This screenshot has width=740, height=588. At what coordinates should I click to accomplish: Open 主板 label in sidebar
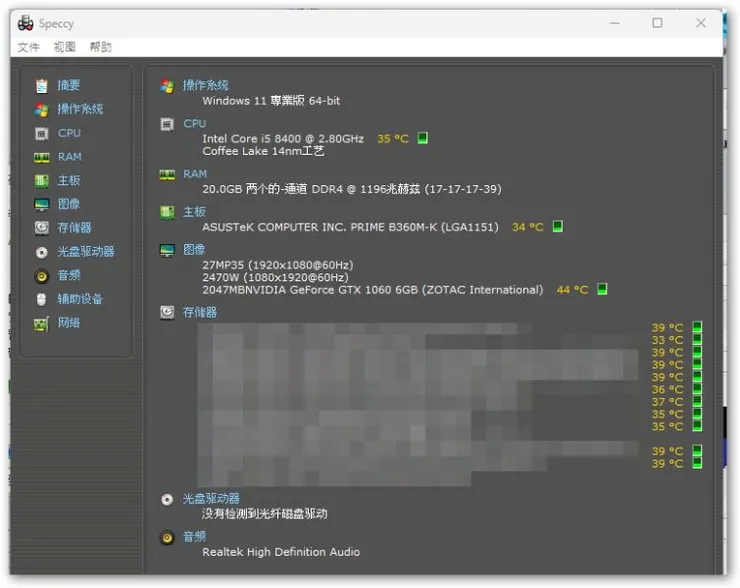(x=69, y=180)
